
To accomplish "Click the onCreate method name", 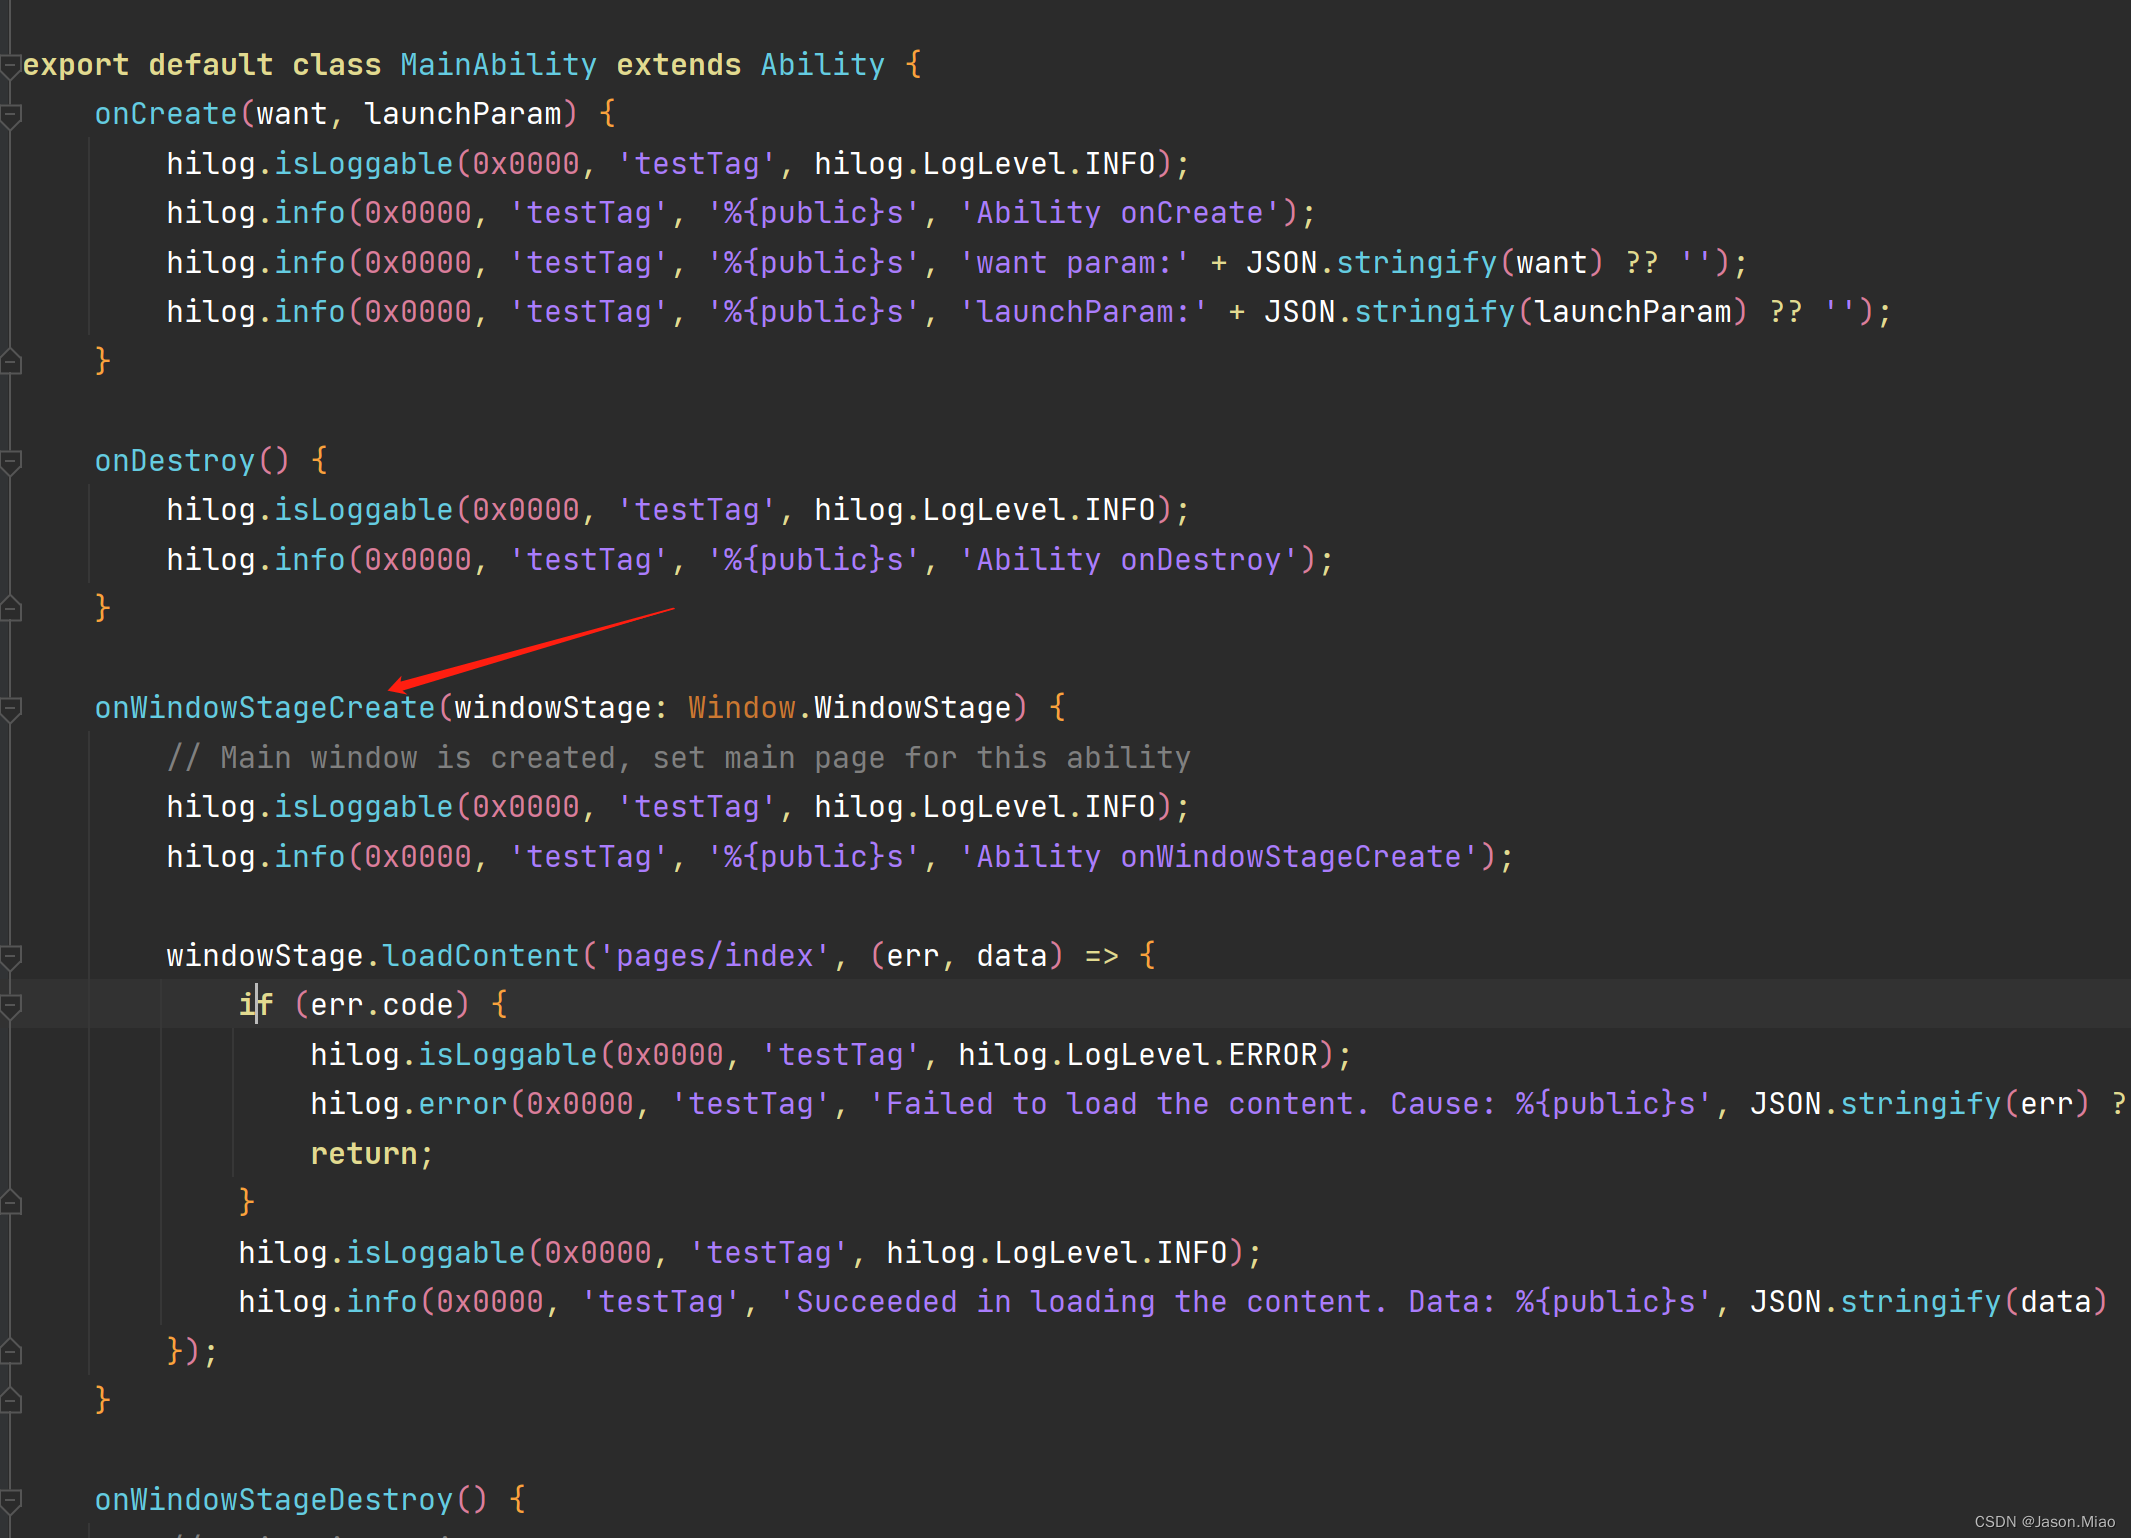I will click(166, 114).
